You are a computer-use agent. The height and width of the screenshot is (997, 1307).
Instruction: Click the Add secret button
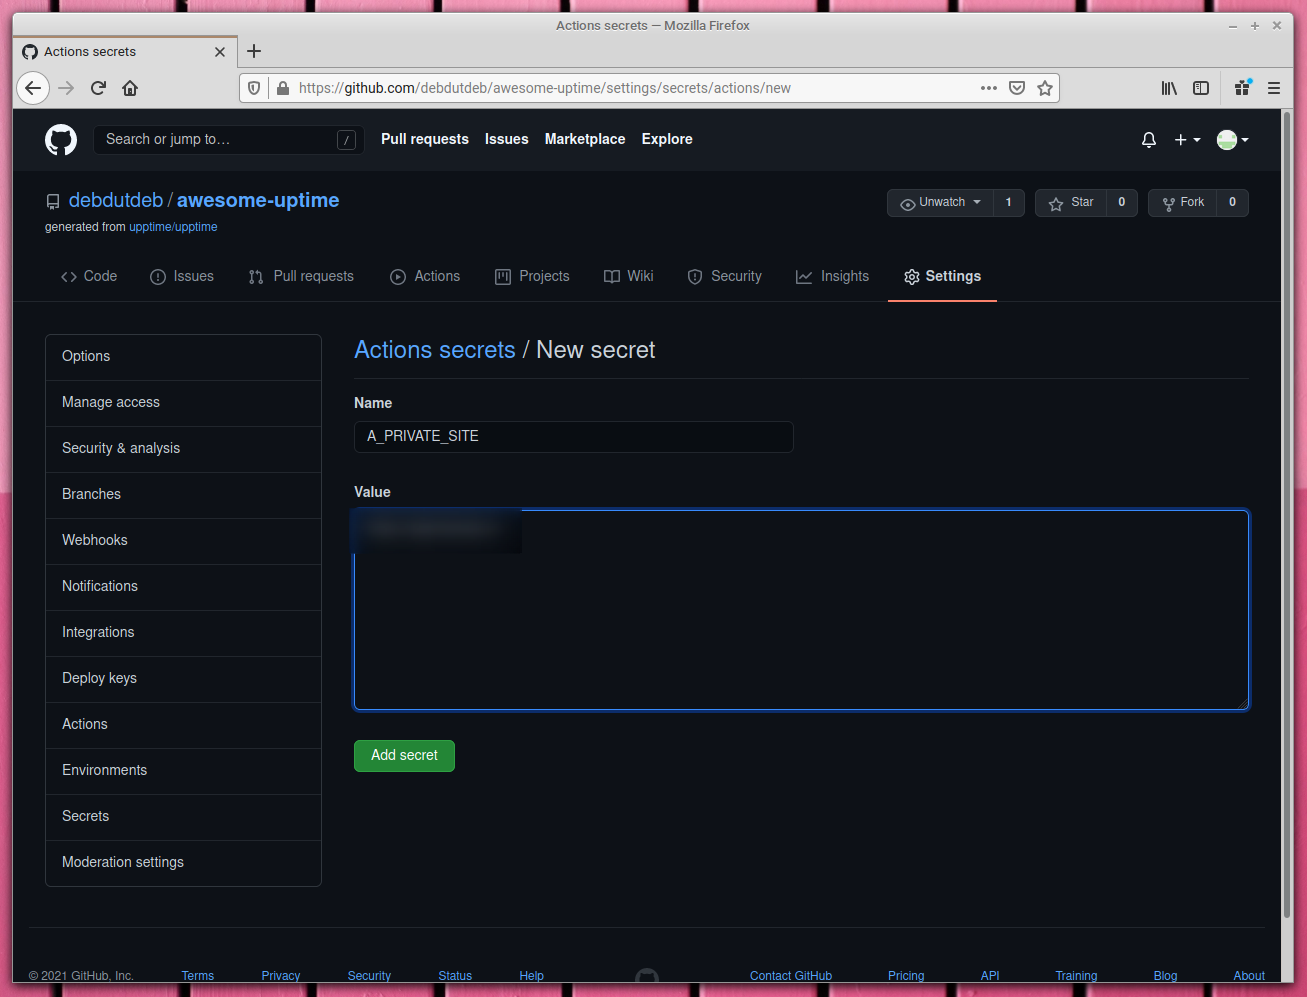(404, 756)
